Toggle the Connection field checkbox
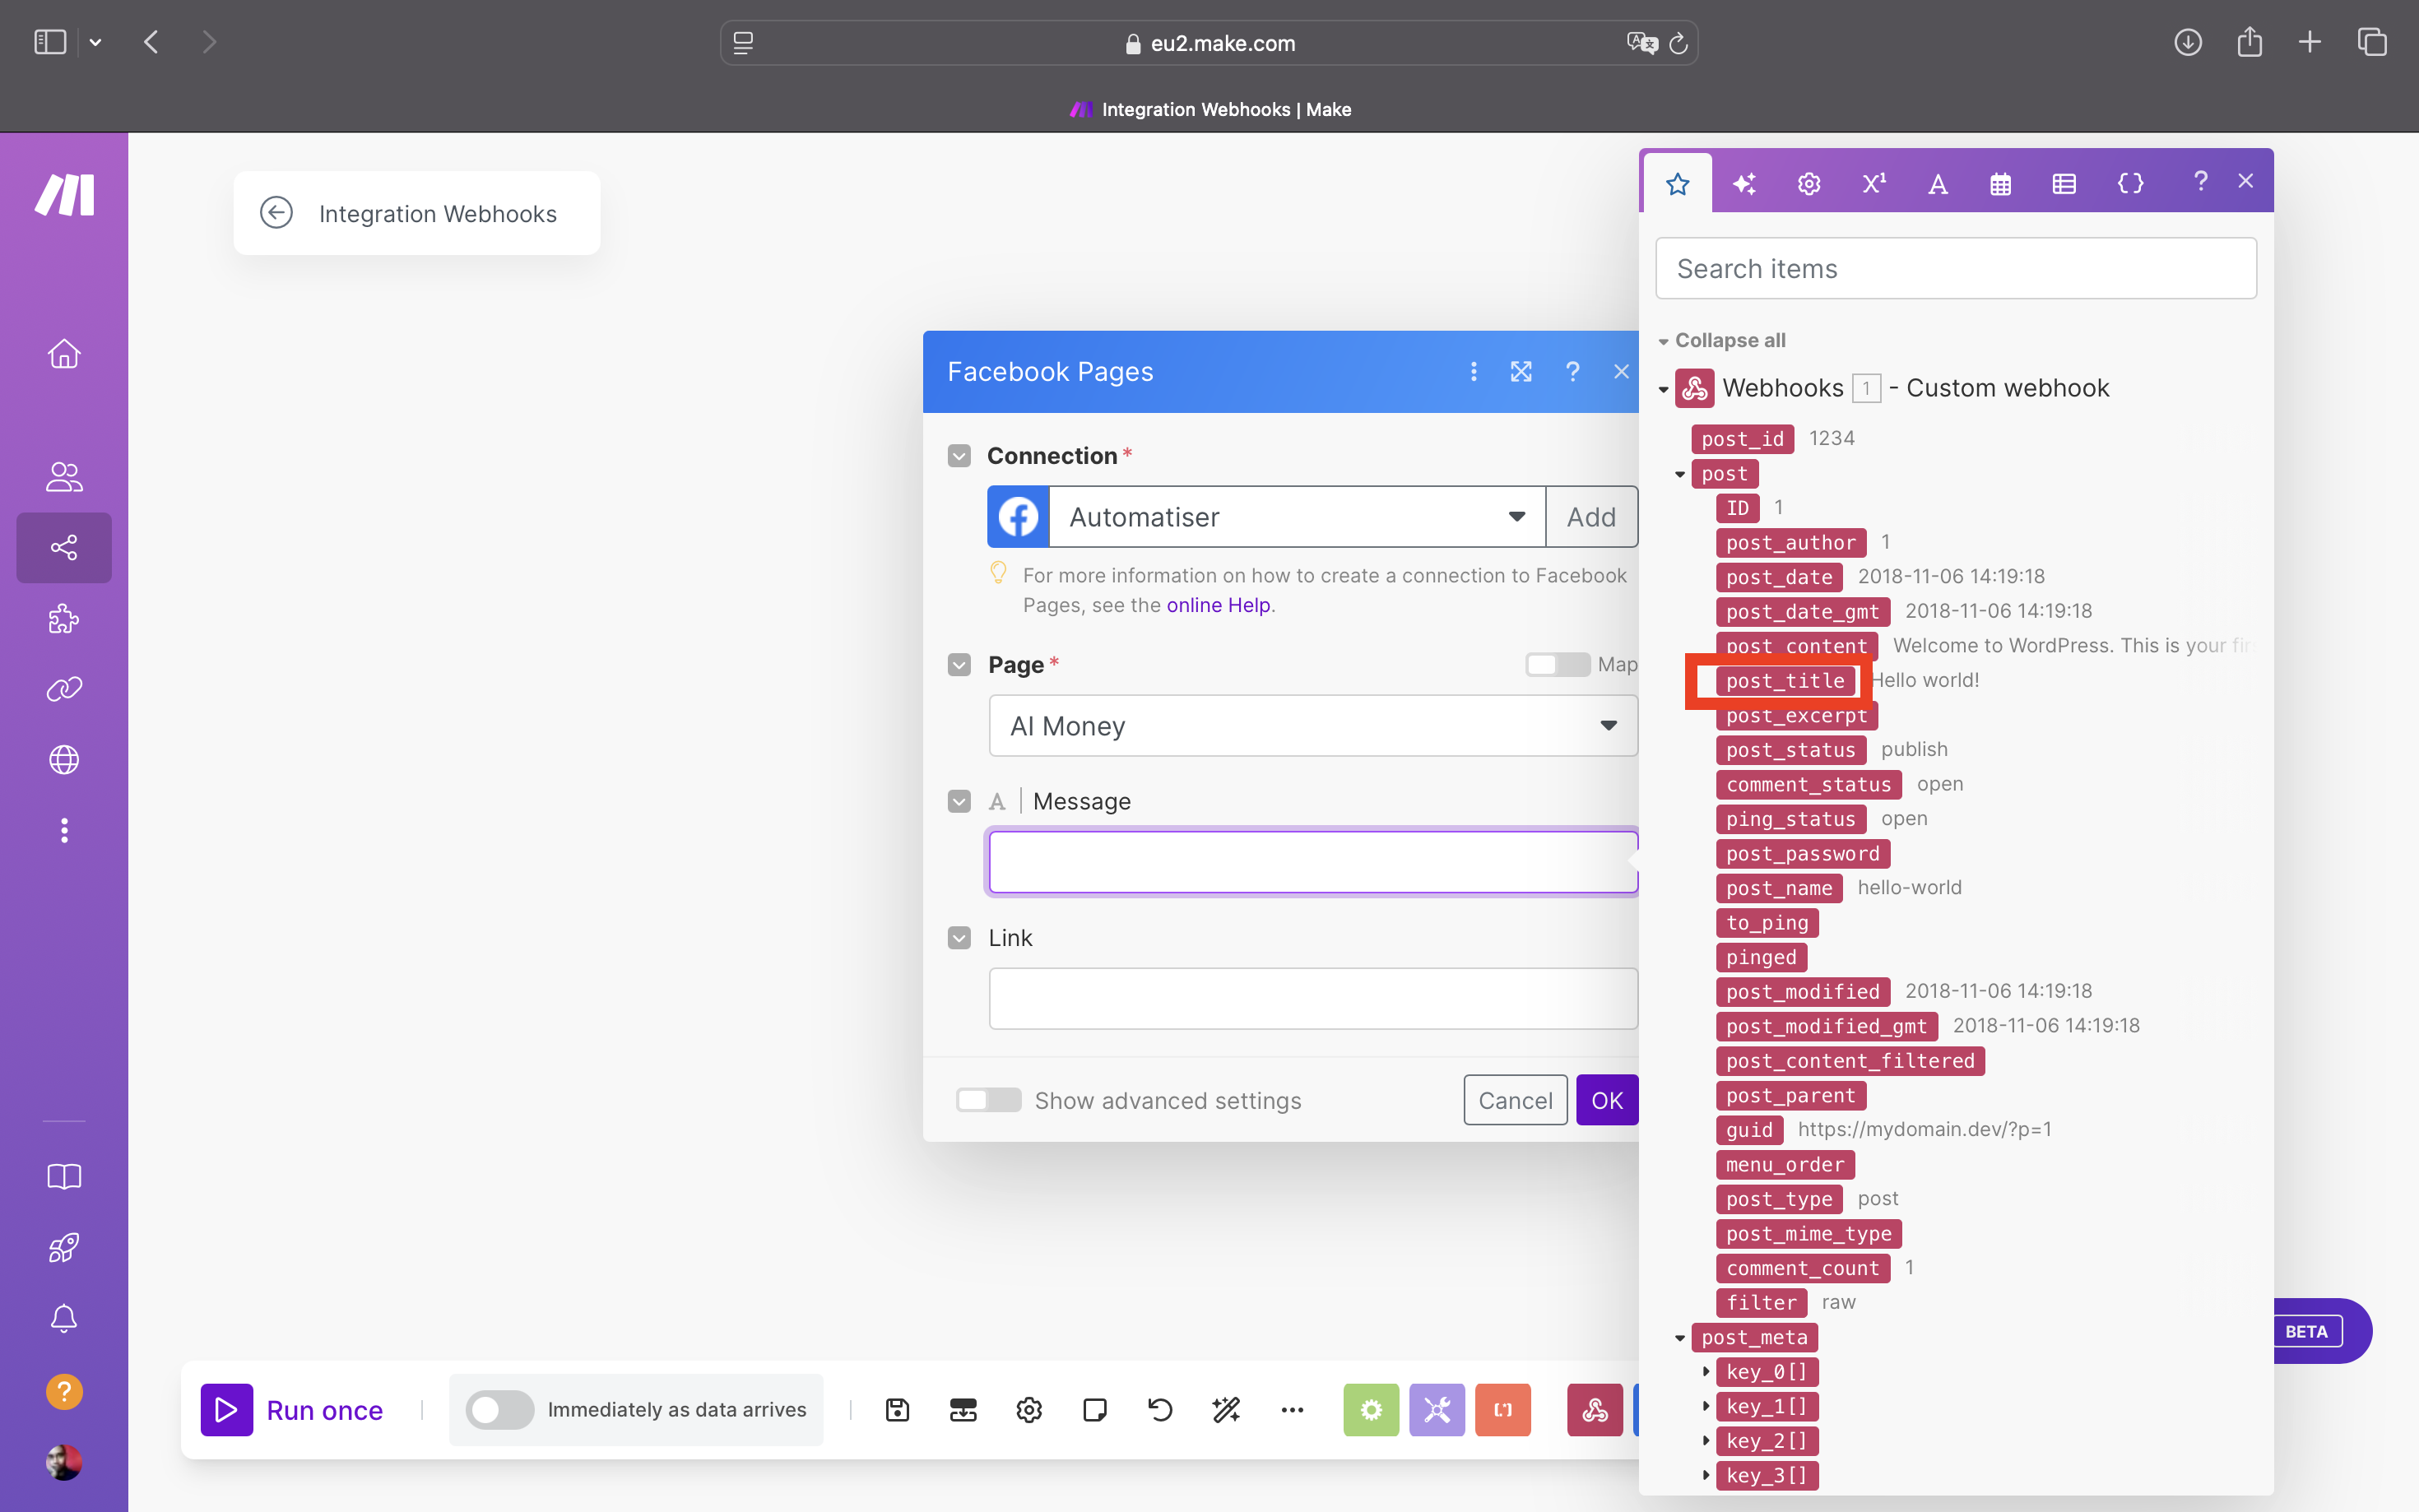Viewport: 2419px width, 1512px height. 959,456
